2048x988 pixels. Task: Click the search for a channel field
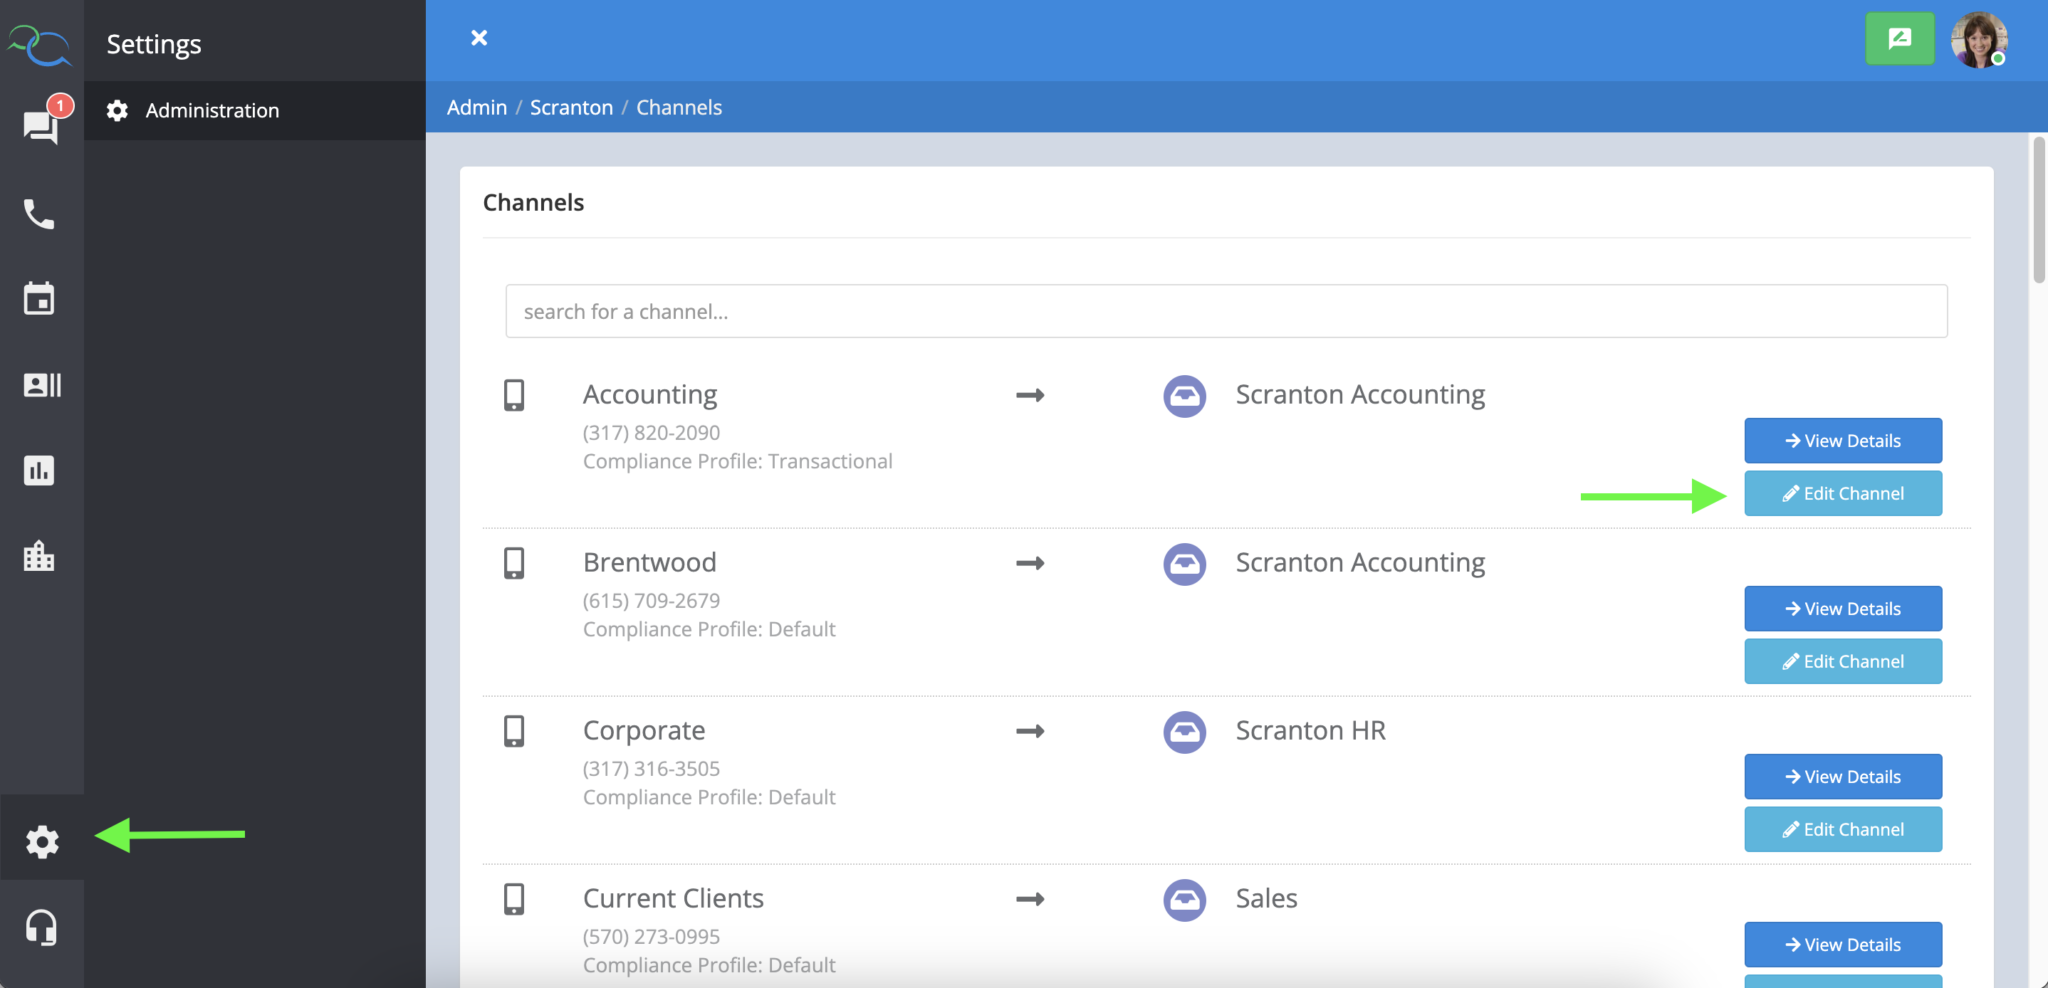(1226, 311)
